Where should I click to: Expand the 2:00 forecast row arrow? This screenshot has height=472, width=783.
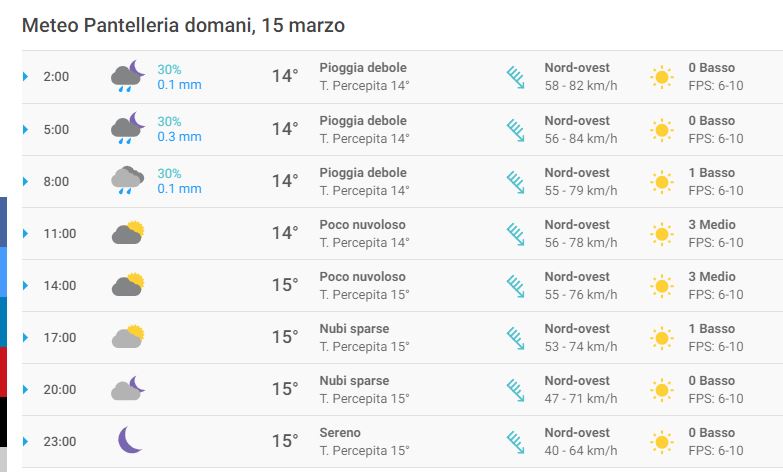point(25,76)
